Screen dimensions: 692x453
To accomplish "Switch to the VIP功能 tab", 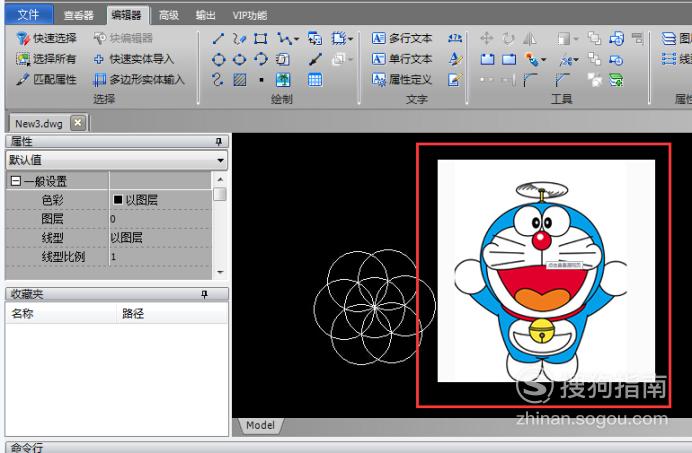I will click(x=250, y=15).
